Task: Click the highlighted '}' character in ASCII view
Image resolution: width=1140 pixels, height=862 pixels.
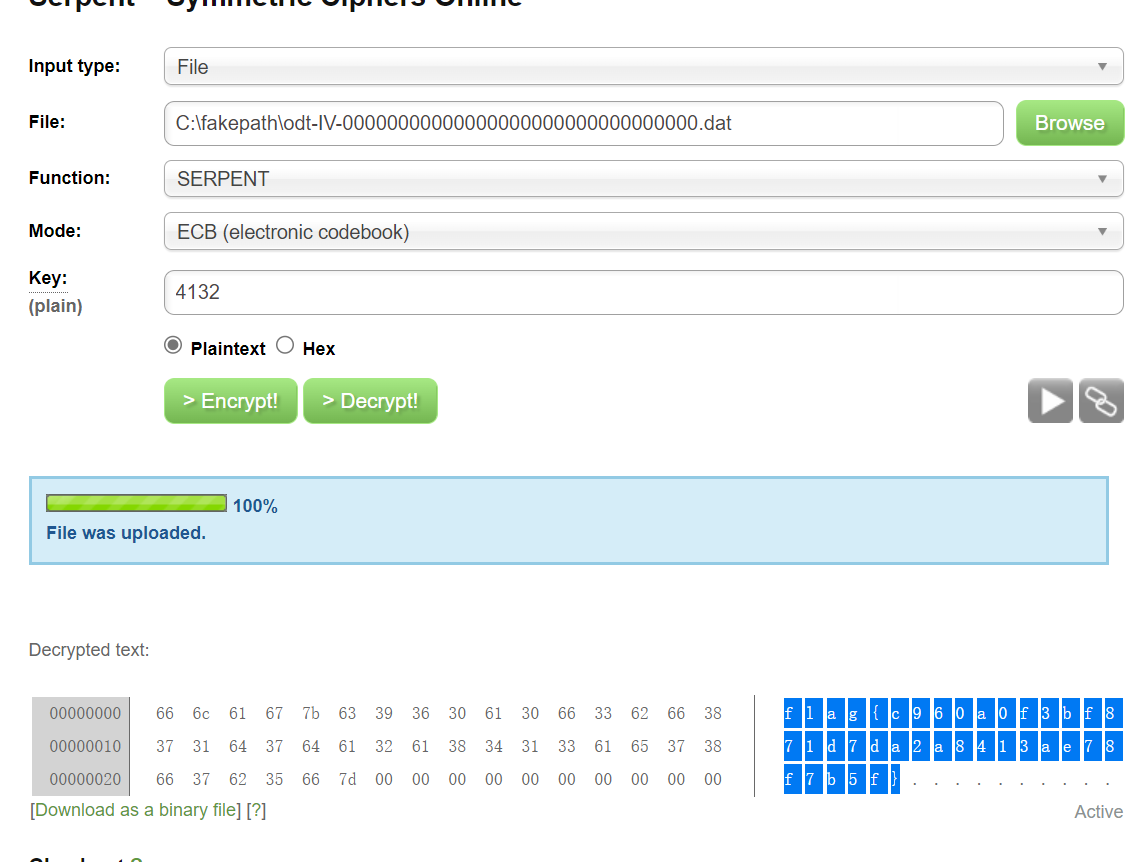Action: 895,779
